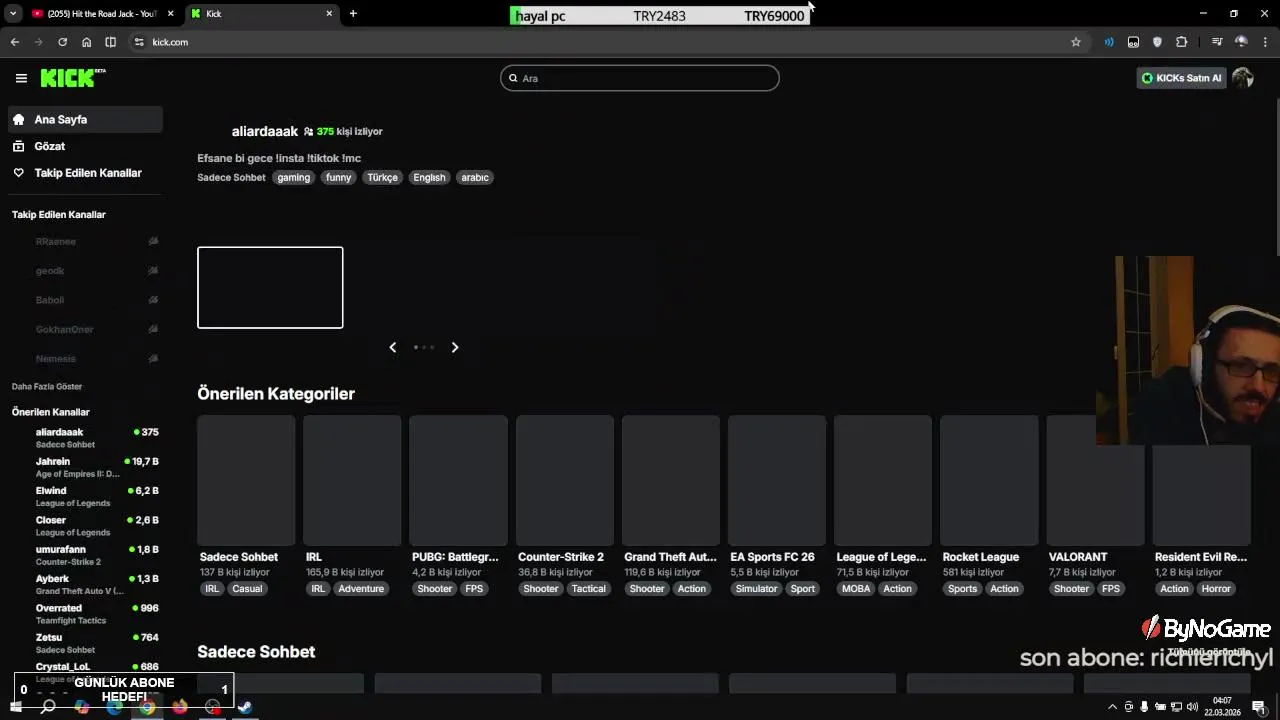Close the Kick browser tab
The image size is (1280, 720).
(x=329, y=14)
